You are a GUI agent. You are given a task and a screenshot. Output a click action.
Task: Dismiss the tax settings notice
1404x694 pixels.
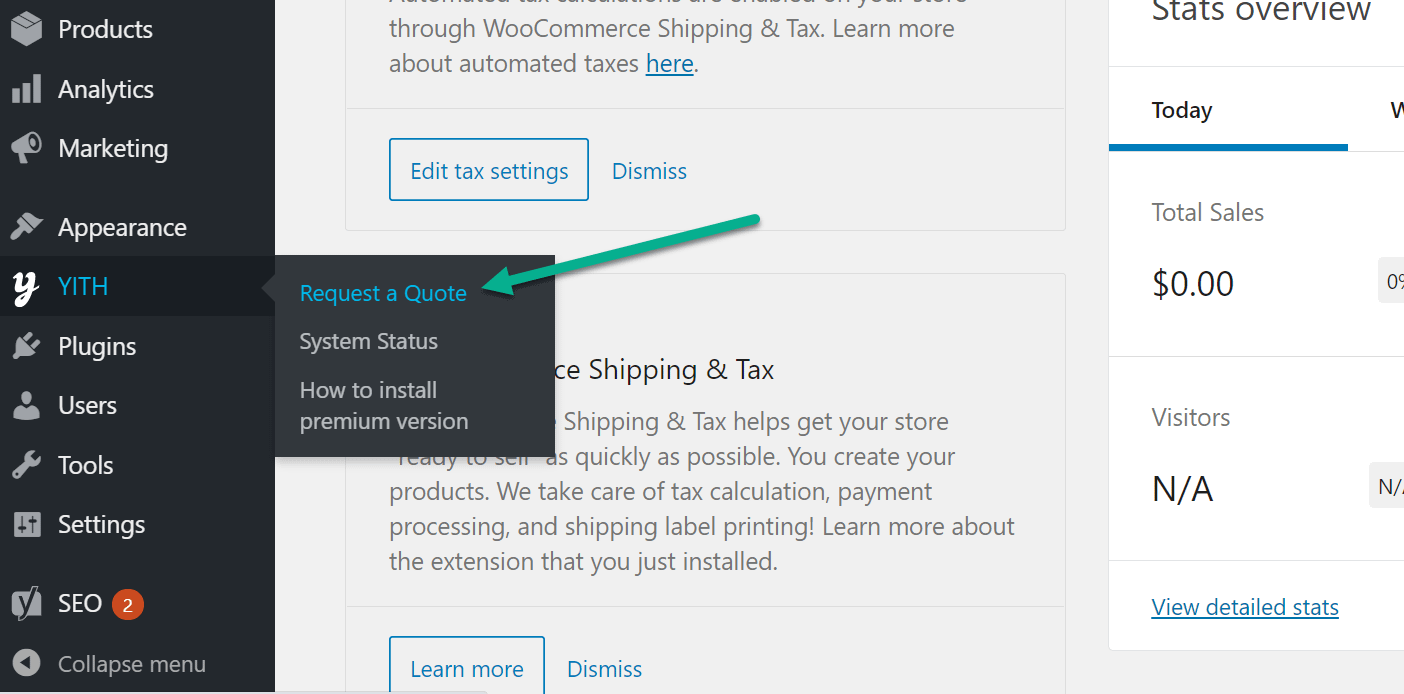648,170
